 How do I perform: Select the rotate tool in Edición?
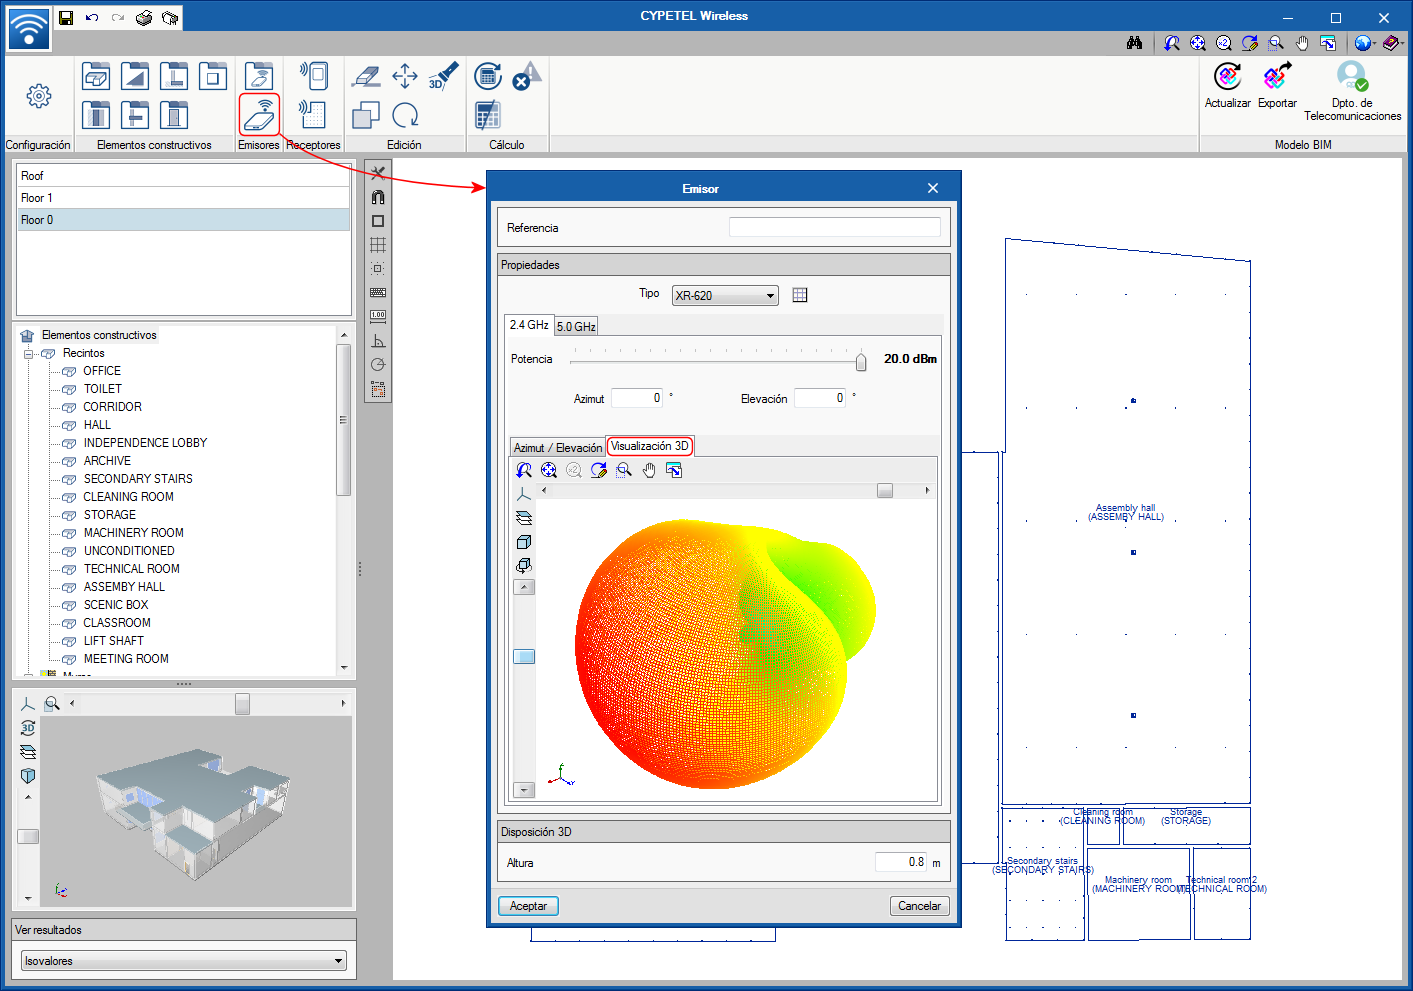[405, 115]
